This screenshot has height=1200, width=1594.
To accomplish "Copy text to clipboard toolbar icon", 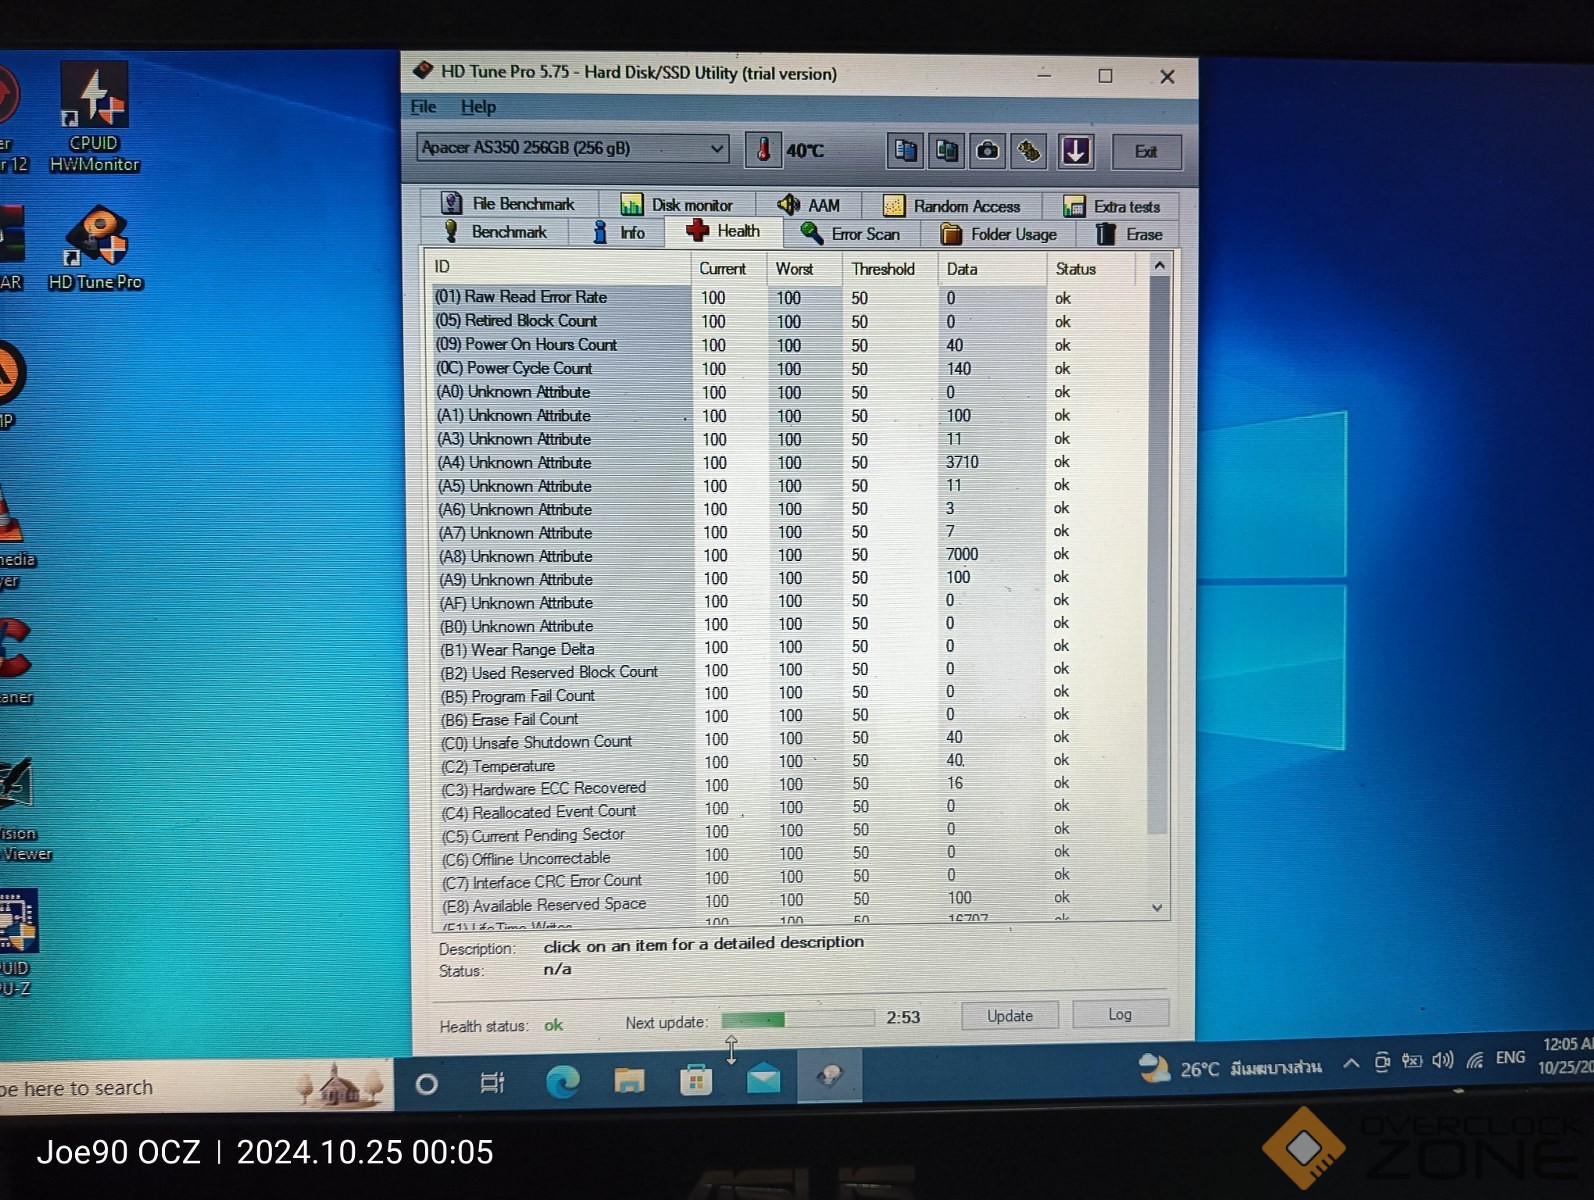I will click(x=905, y=150).
